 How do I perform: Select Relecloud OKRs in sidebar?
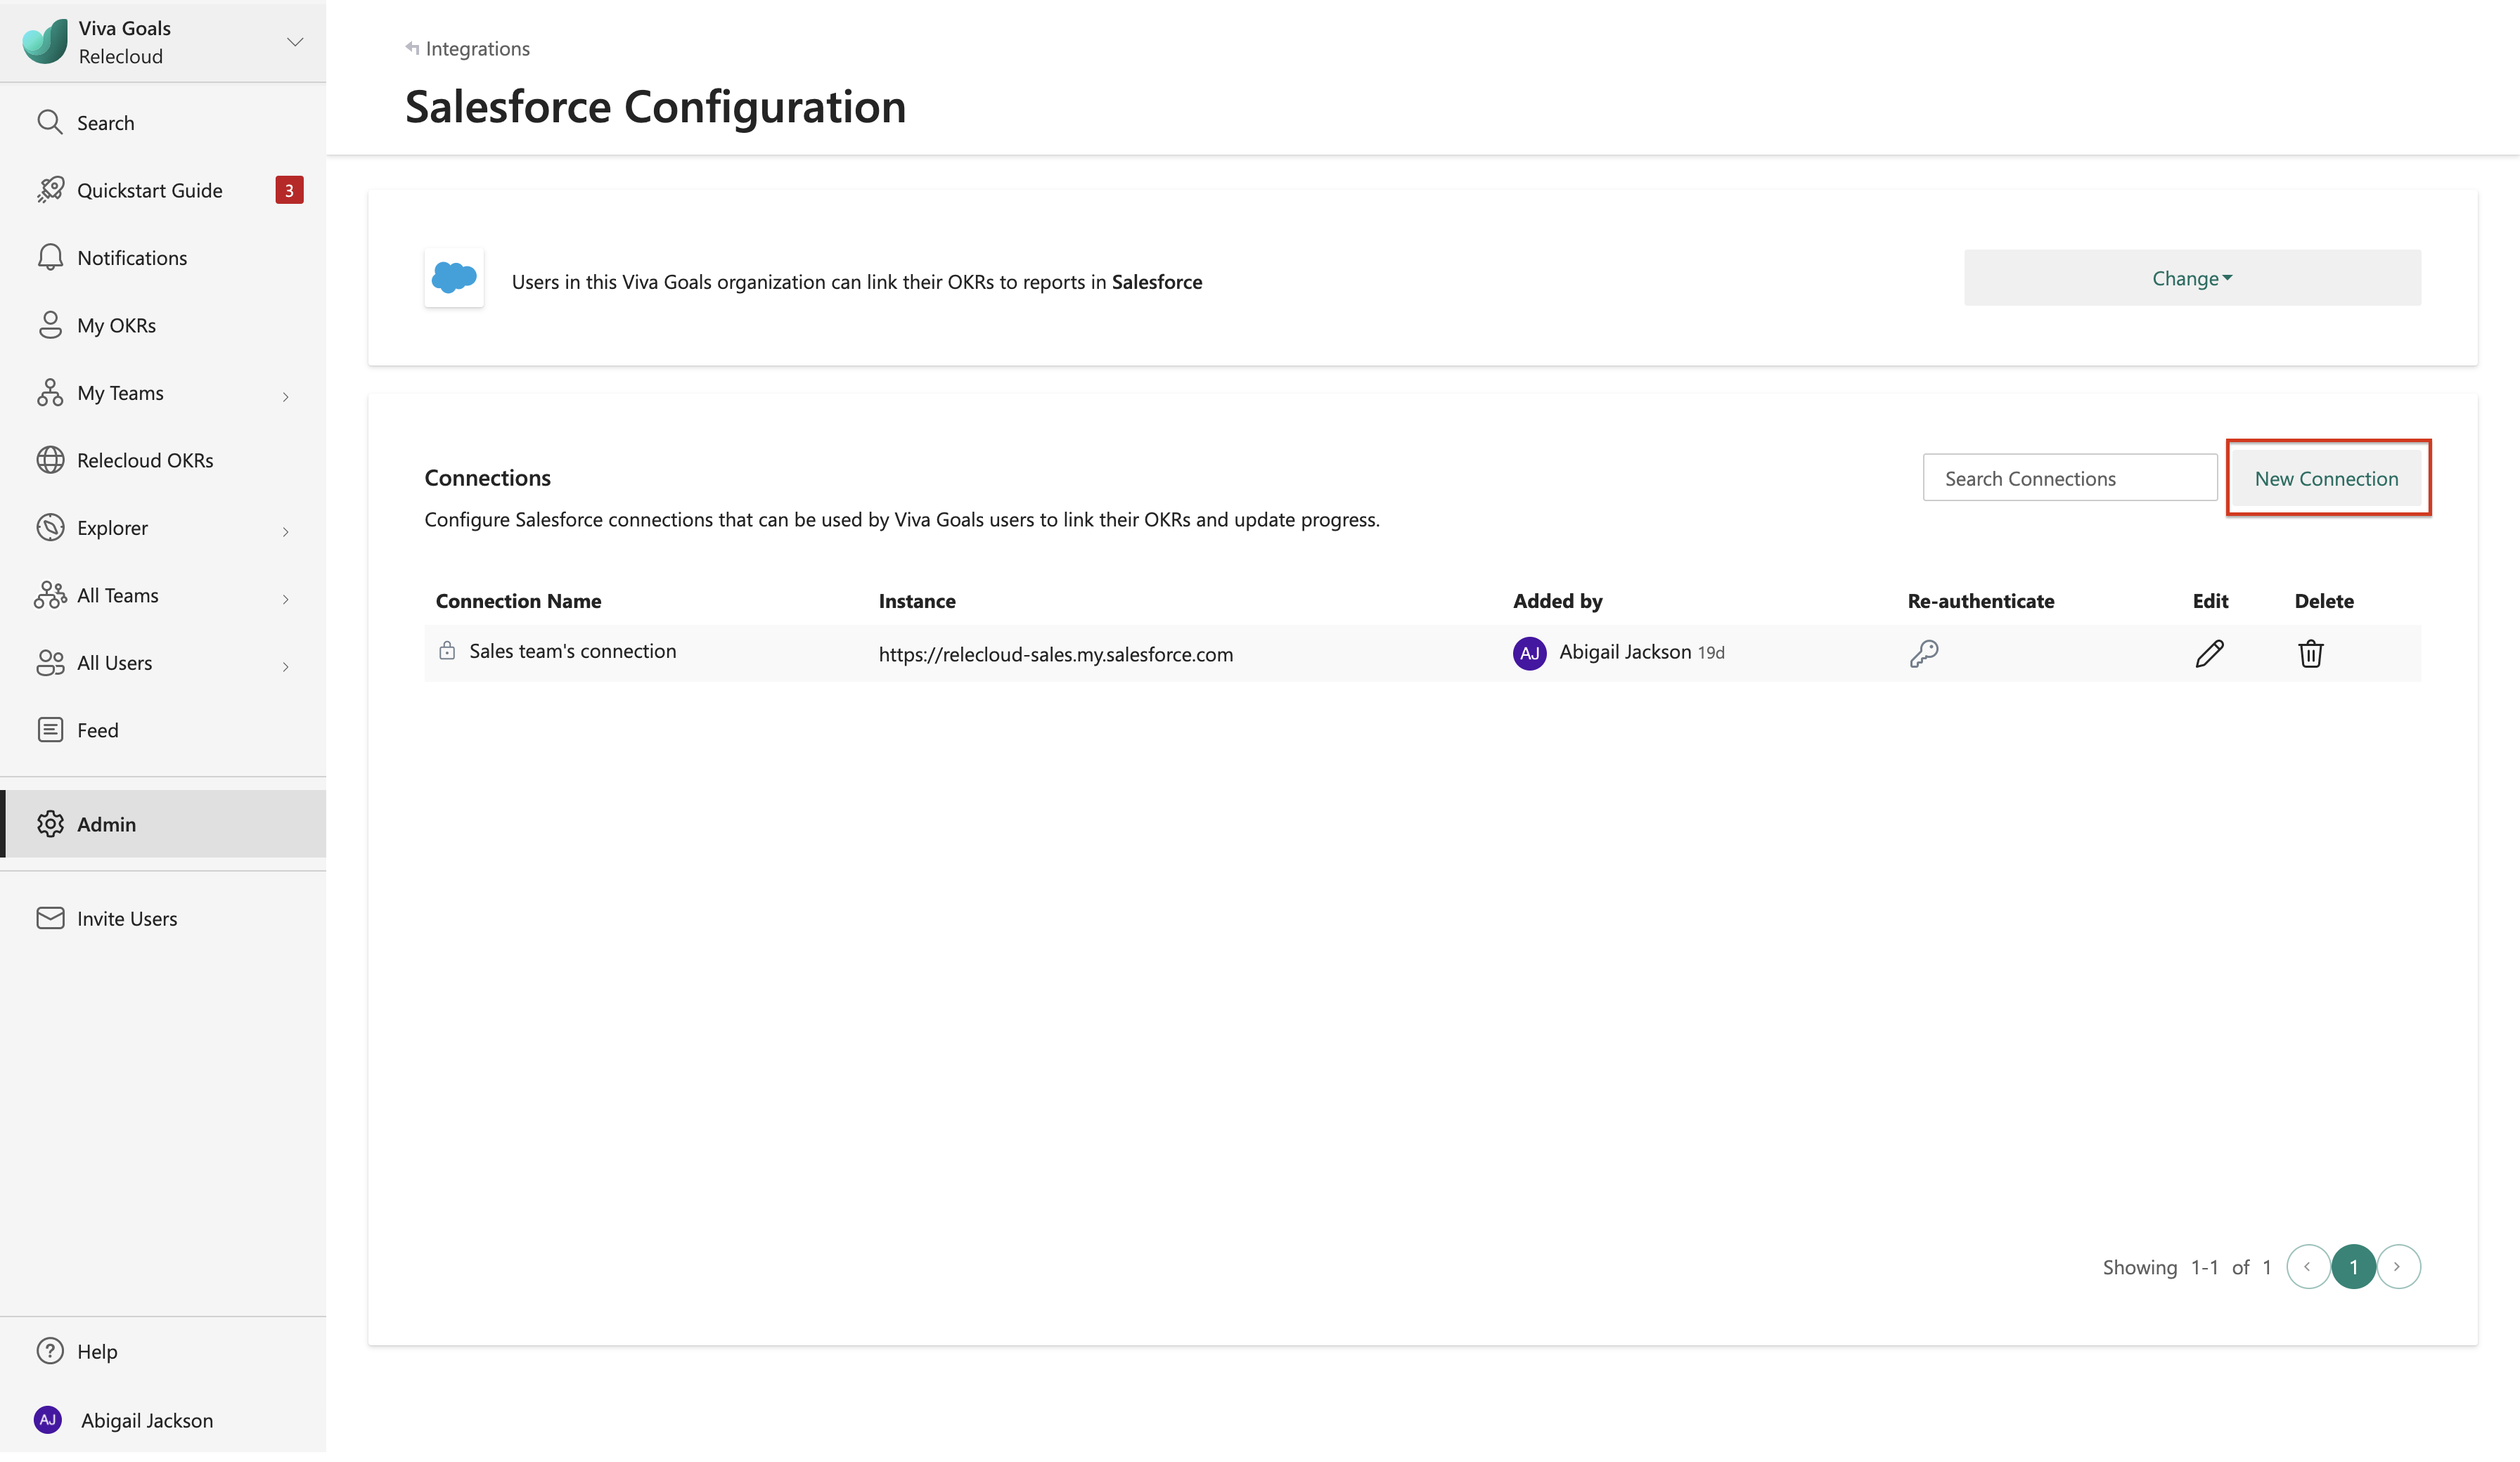coord(144,460)
